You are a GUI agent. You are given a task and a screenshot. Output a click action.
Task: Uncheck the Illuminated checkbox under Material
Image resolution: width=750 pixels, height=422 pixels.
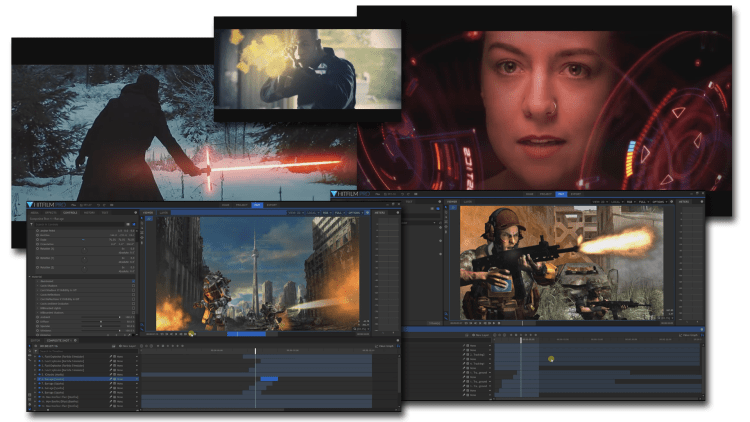[x=133, y=281]
